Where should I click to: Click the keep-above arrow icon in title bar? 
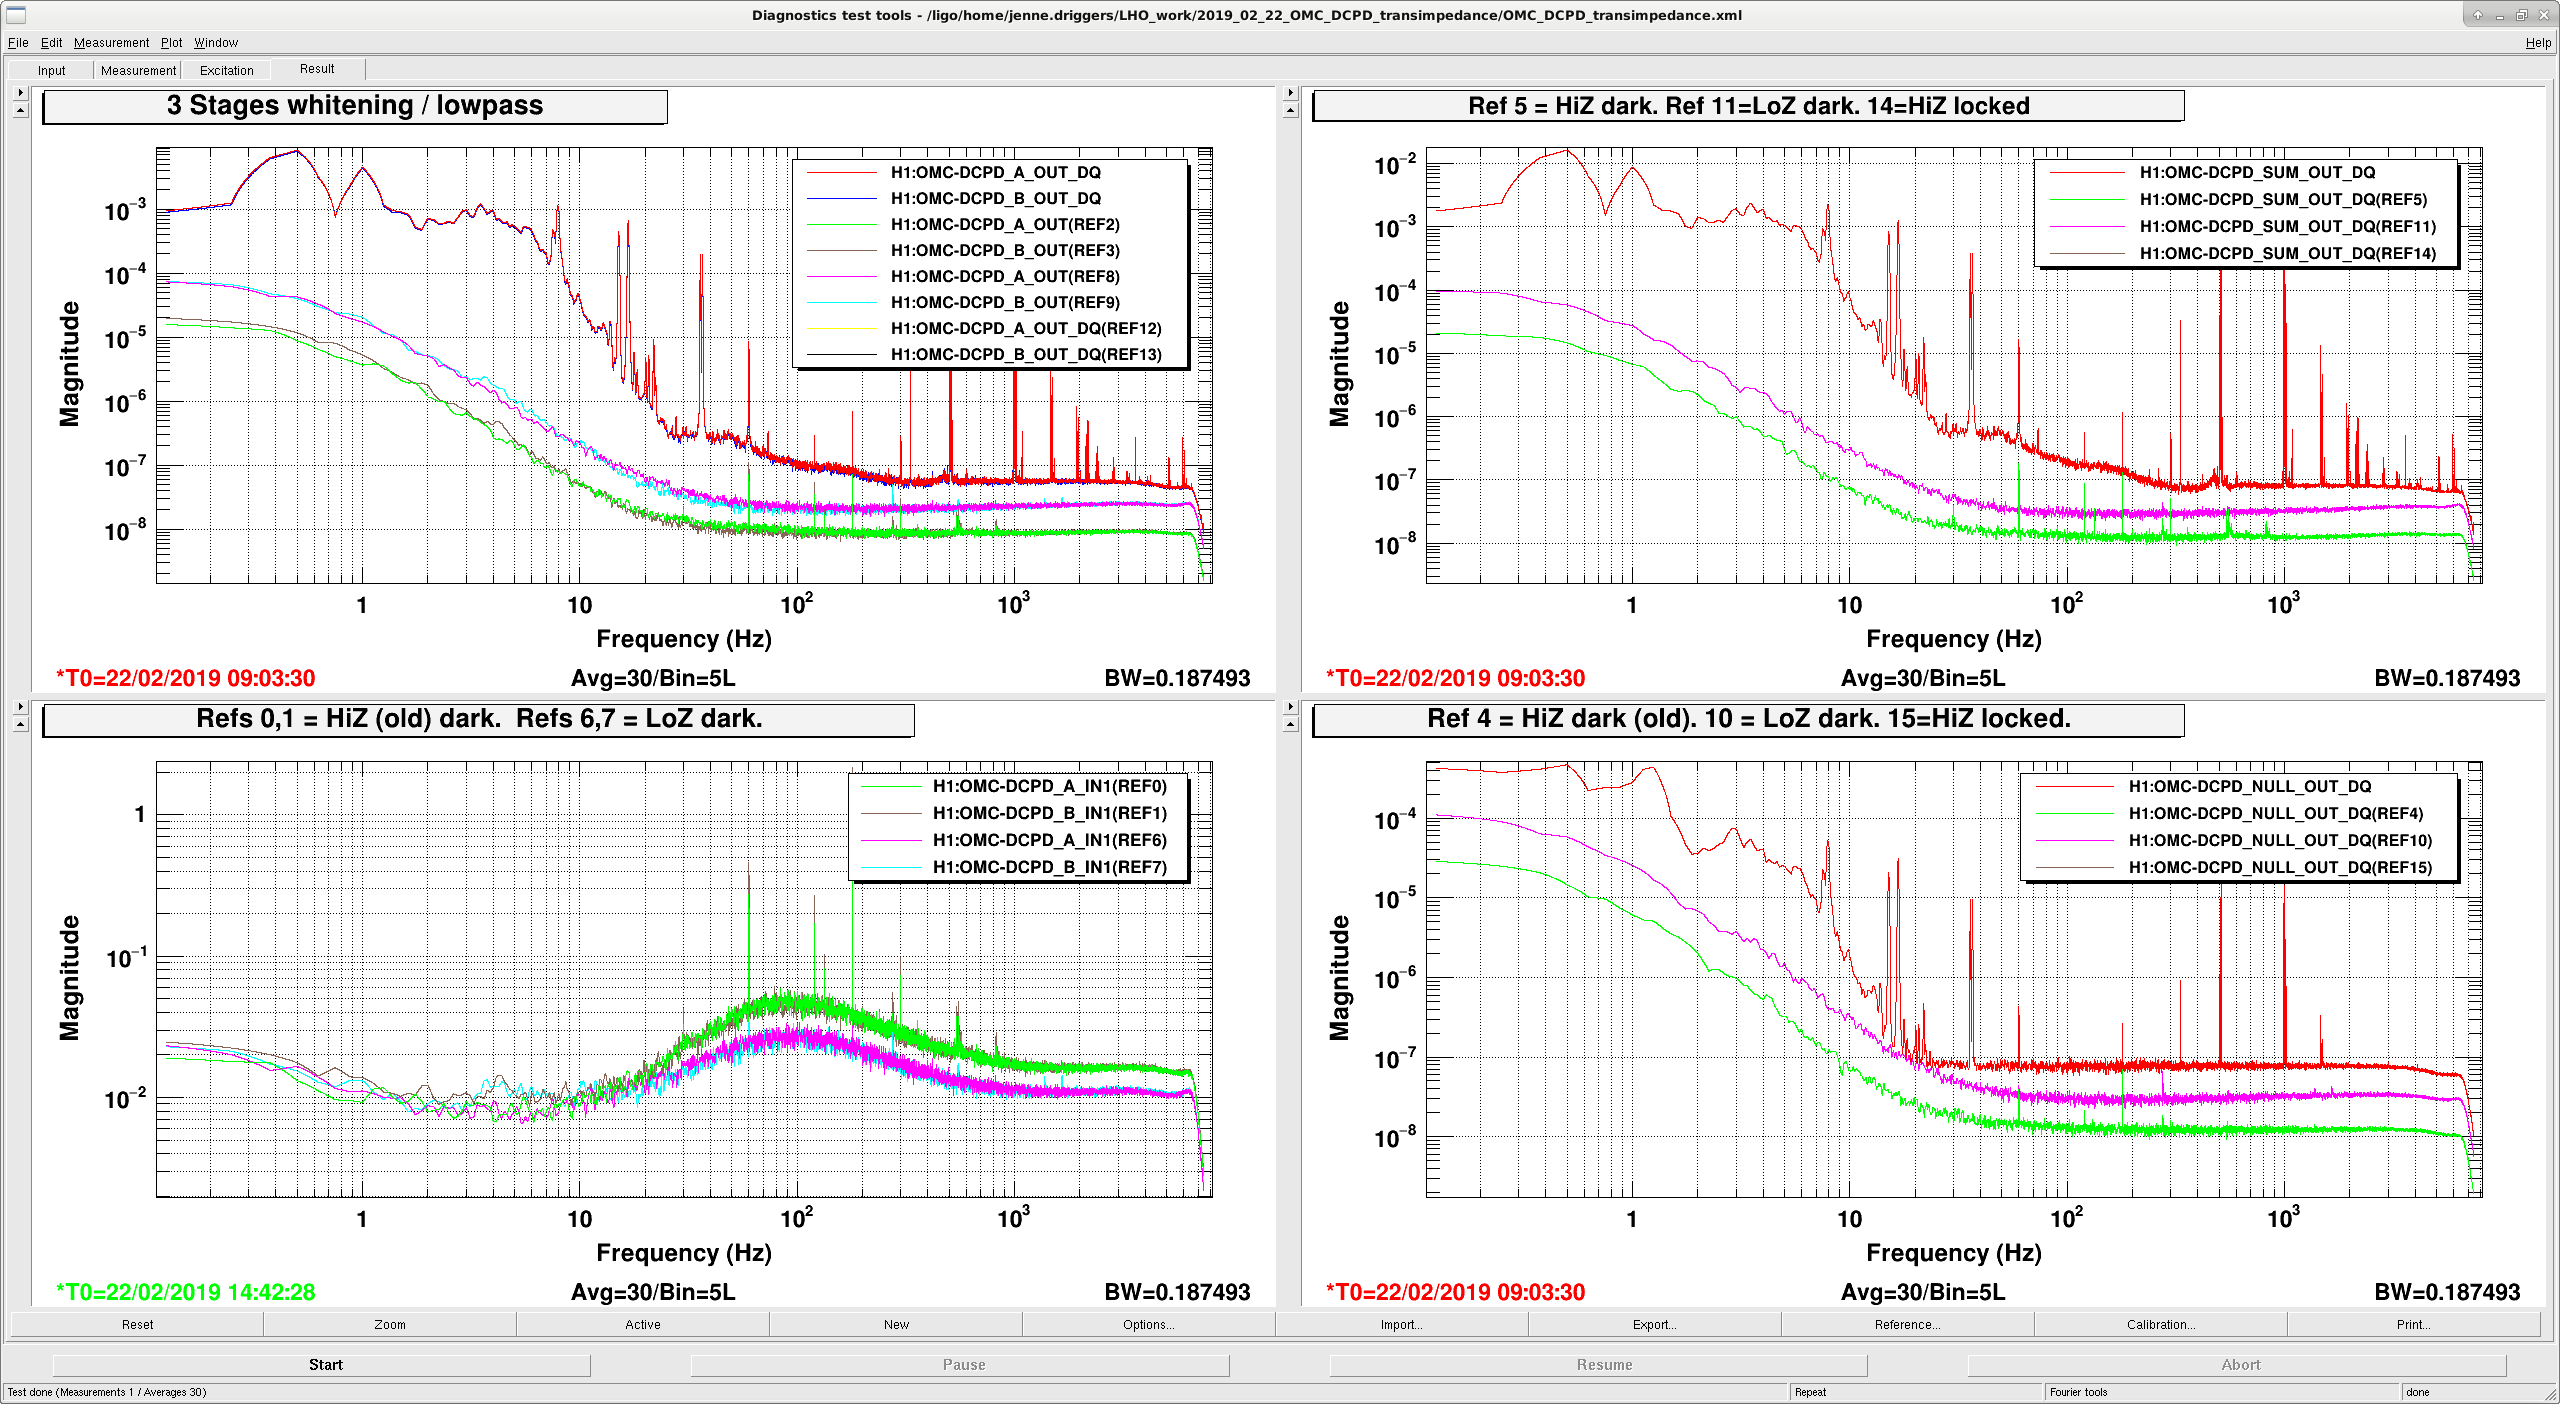[2477, 15]
